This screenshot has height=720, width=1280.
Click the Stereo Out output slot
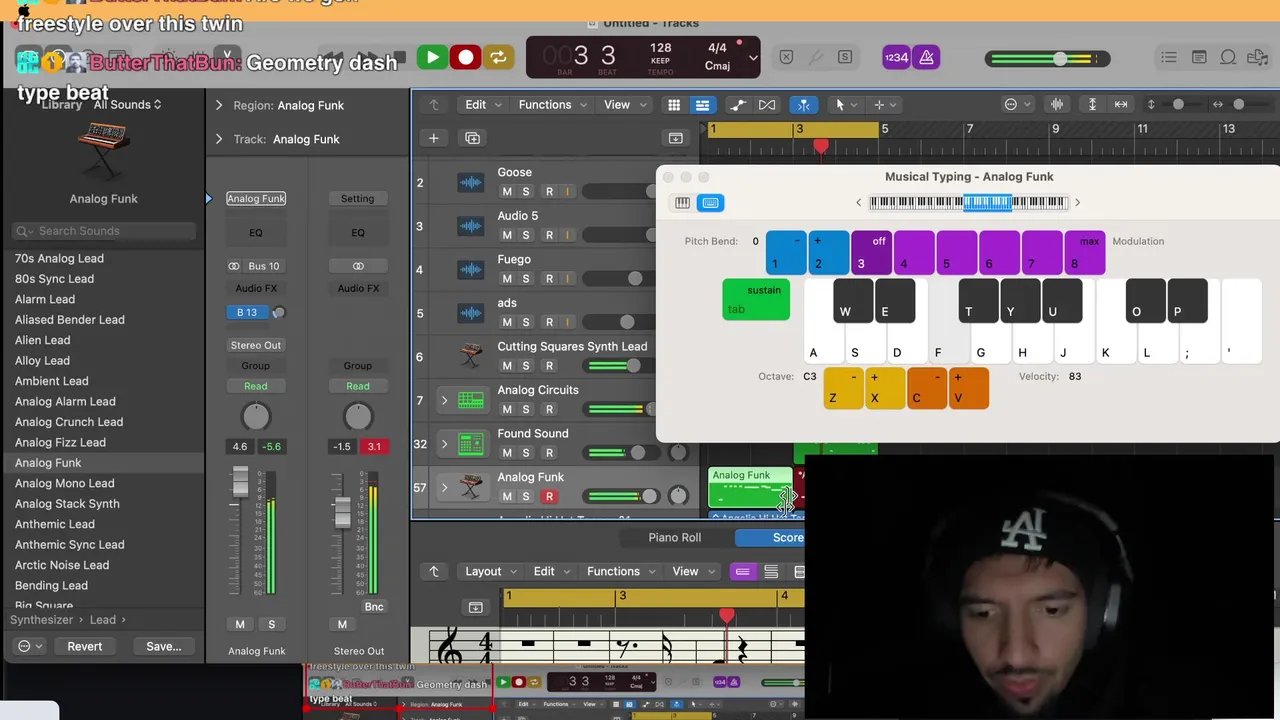point(256,345)
